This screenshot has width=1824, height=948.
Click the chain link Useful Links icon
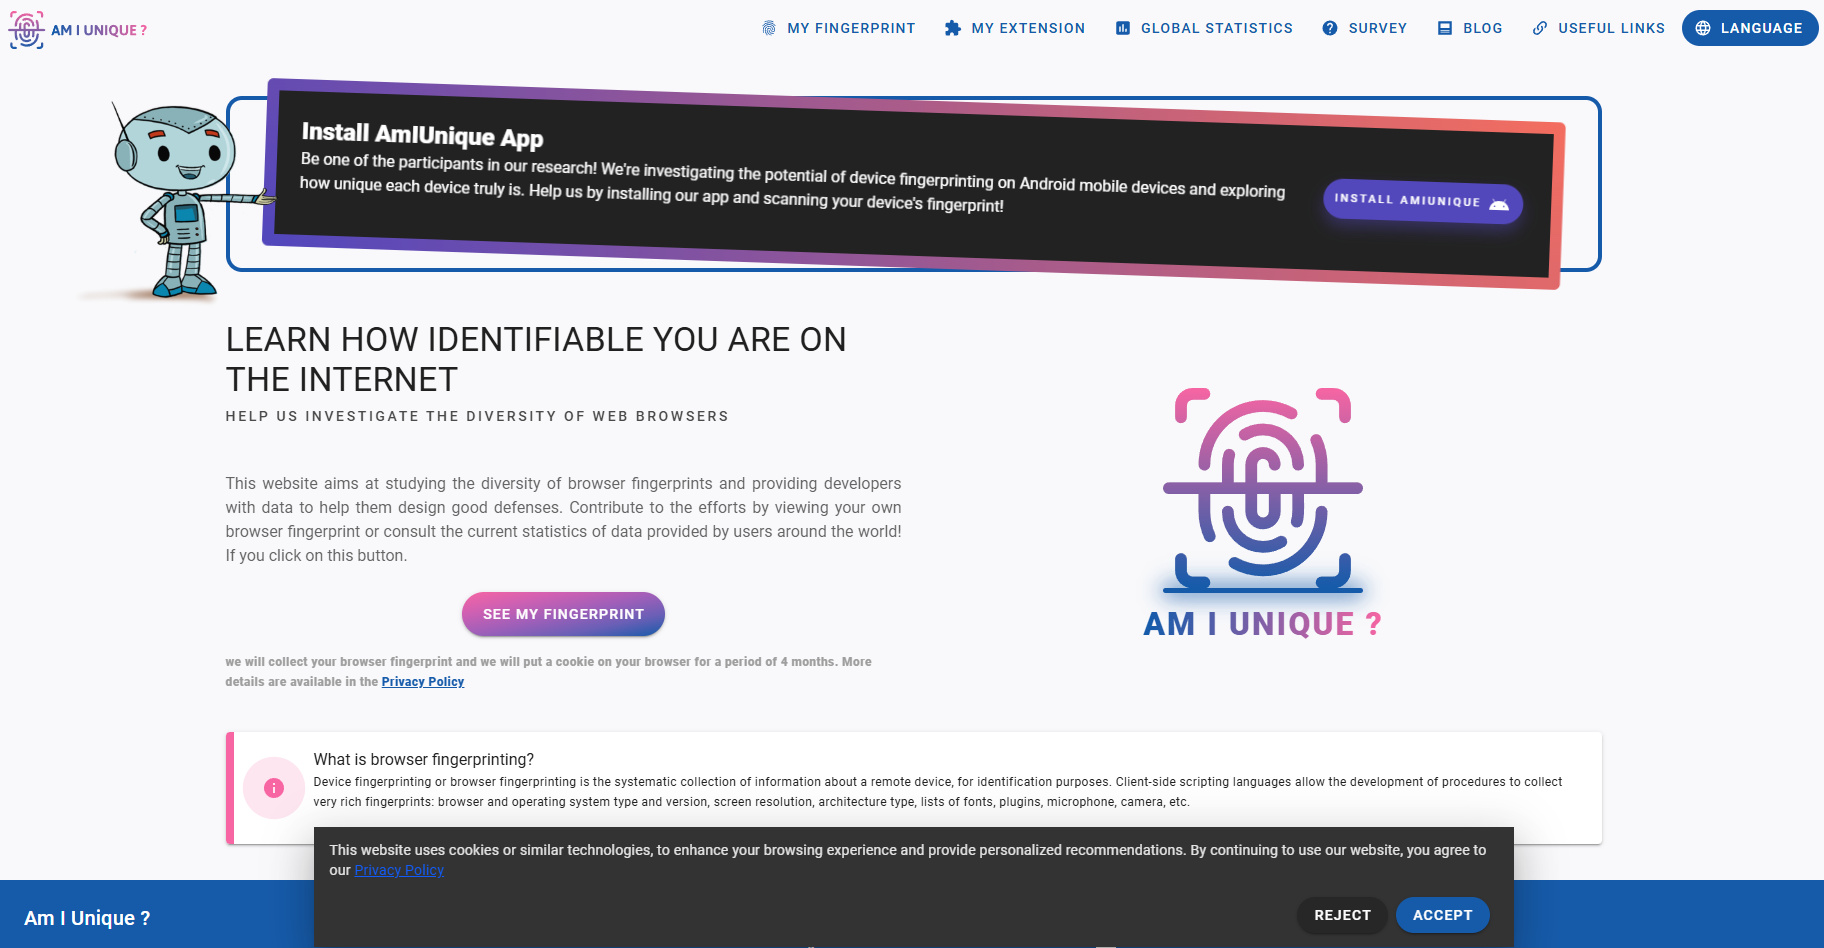pyautogui.click(x=1540, y=28)
